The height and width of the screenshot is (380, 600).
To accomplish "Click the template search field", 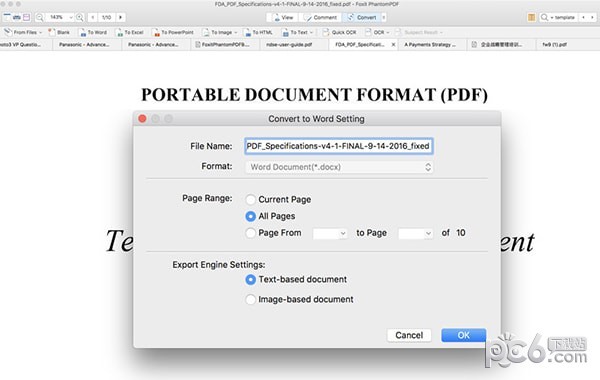I will point(564,17).
